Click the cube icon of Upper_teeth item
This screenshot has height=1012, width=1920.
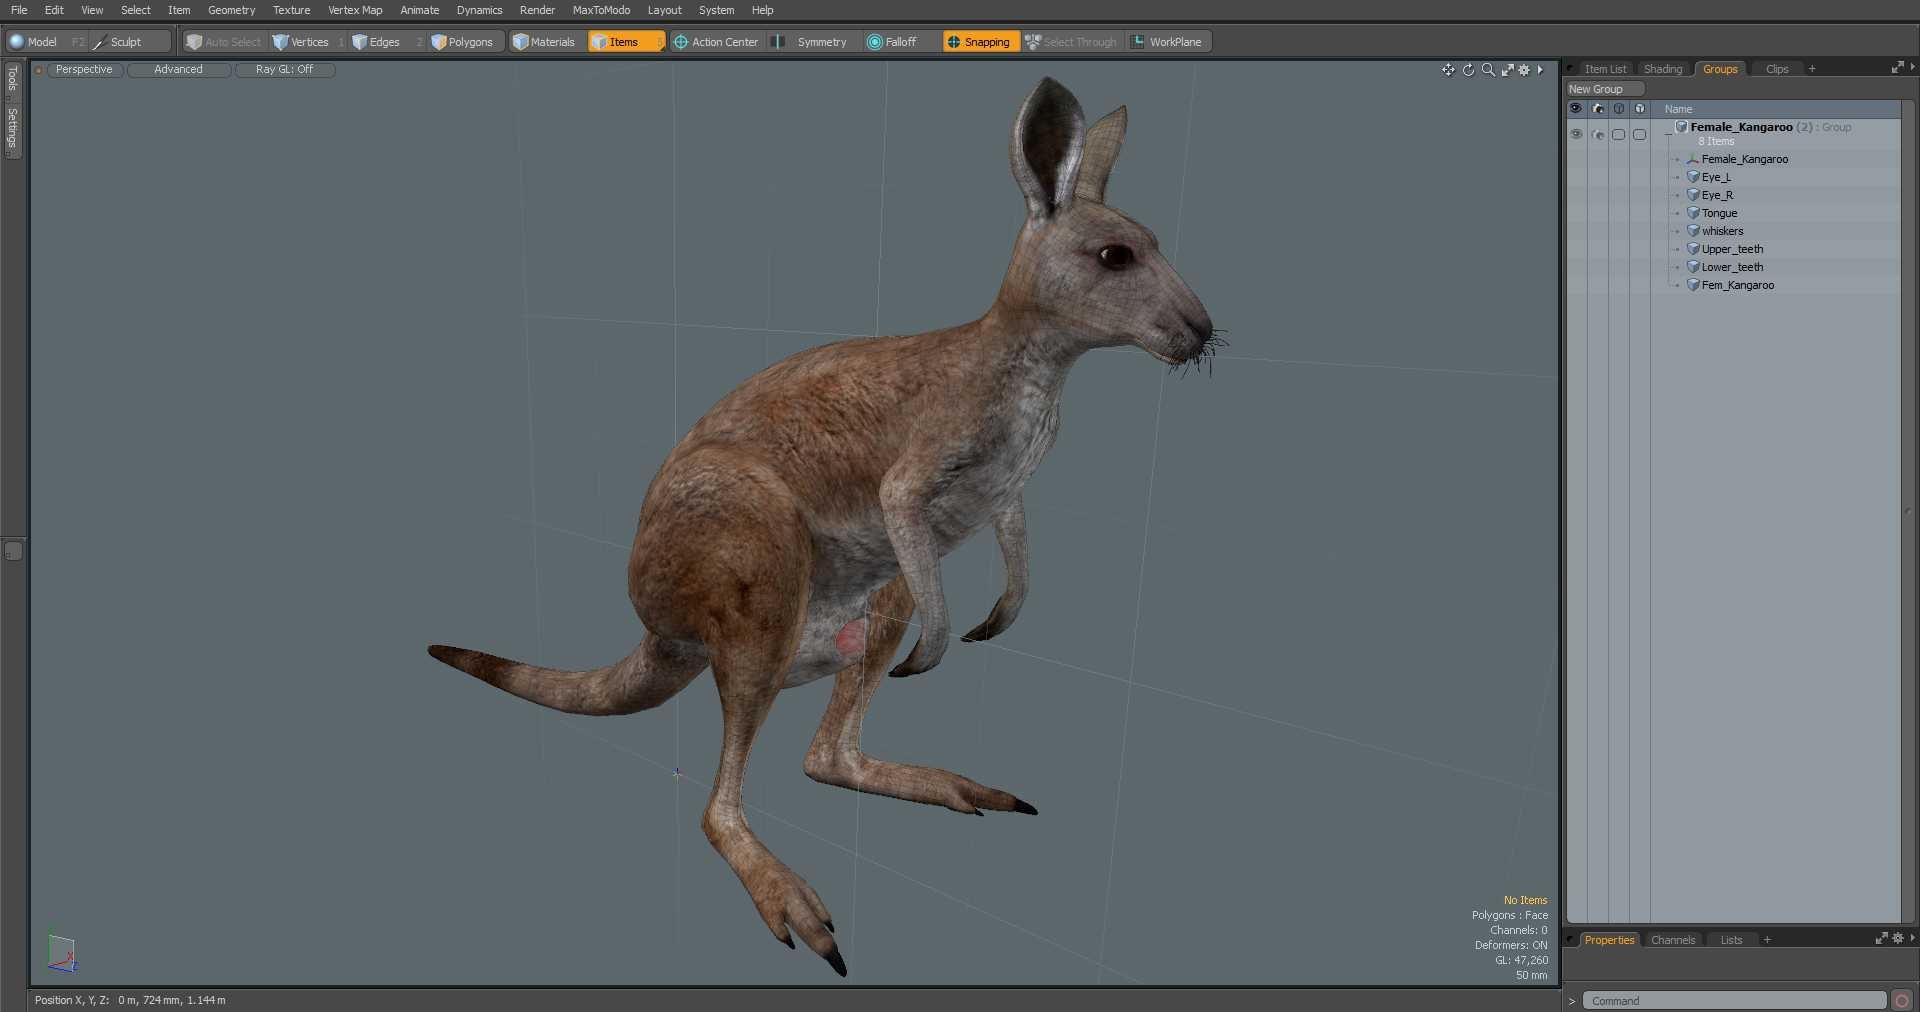coord(1693,249)
